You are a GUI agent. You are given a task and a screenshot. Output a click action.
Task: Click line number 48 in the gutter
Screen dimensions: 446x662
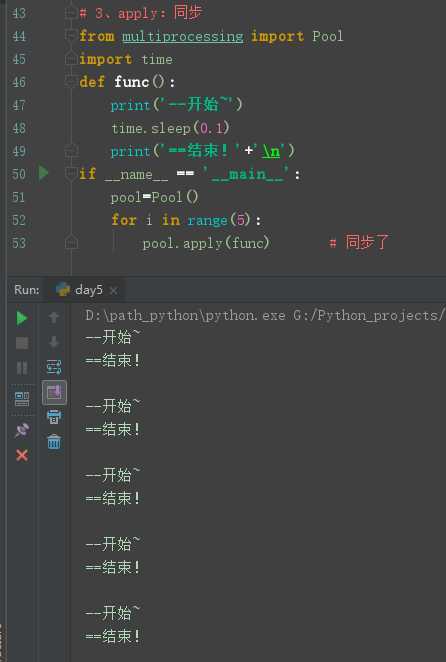pos(19,128)
